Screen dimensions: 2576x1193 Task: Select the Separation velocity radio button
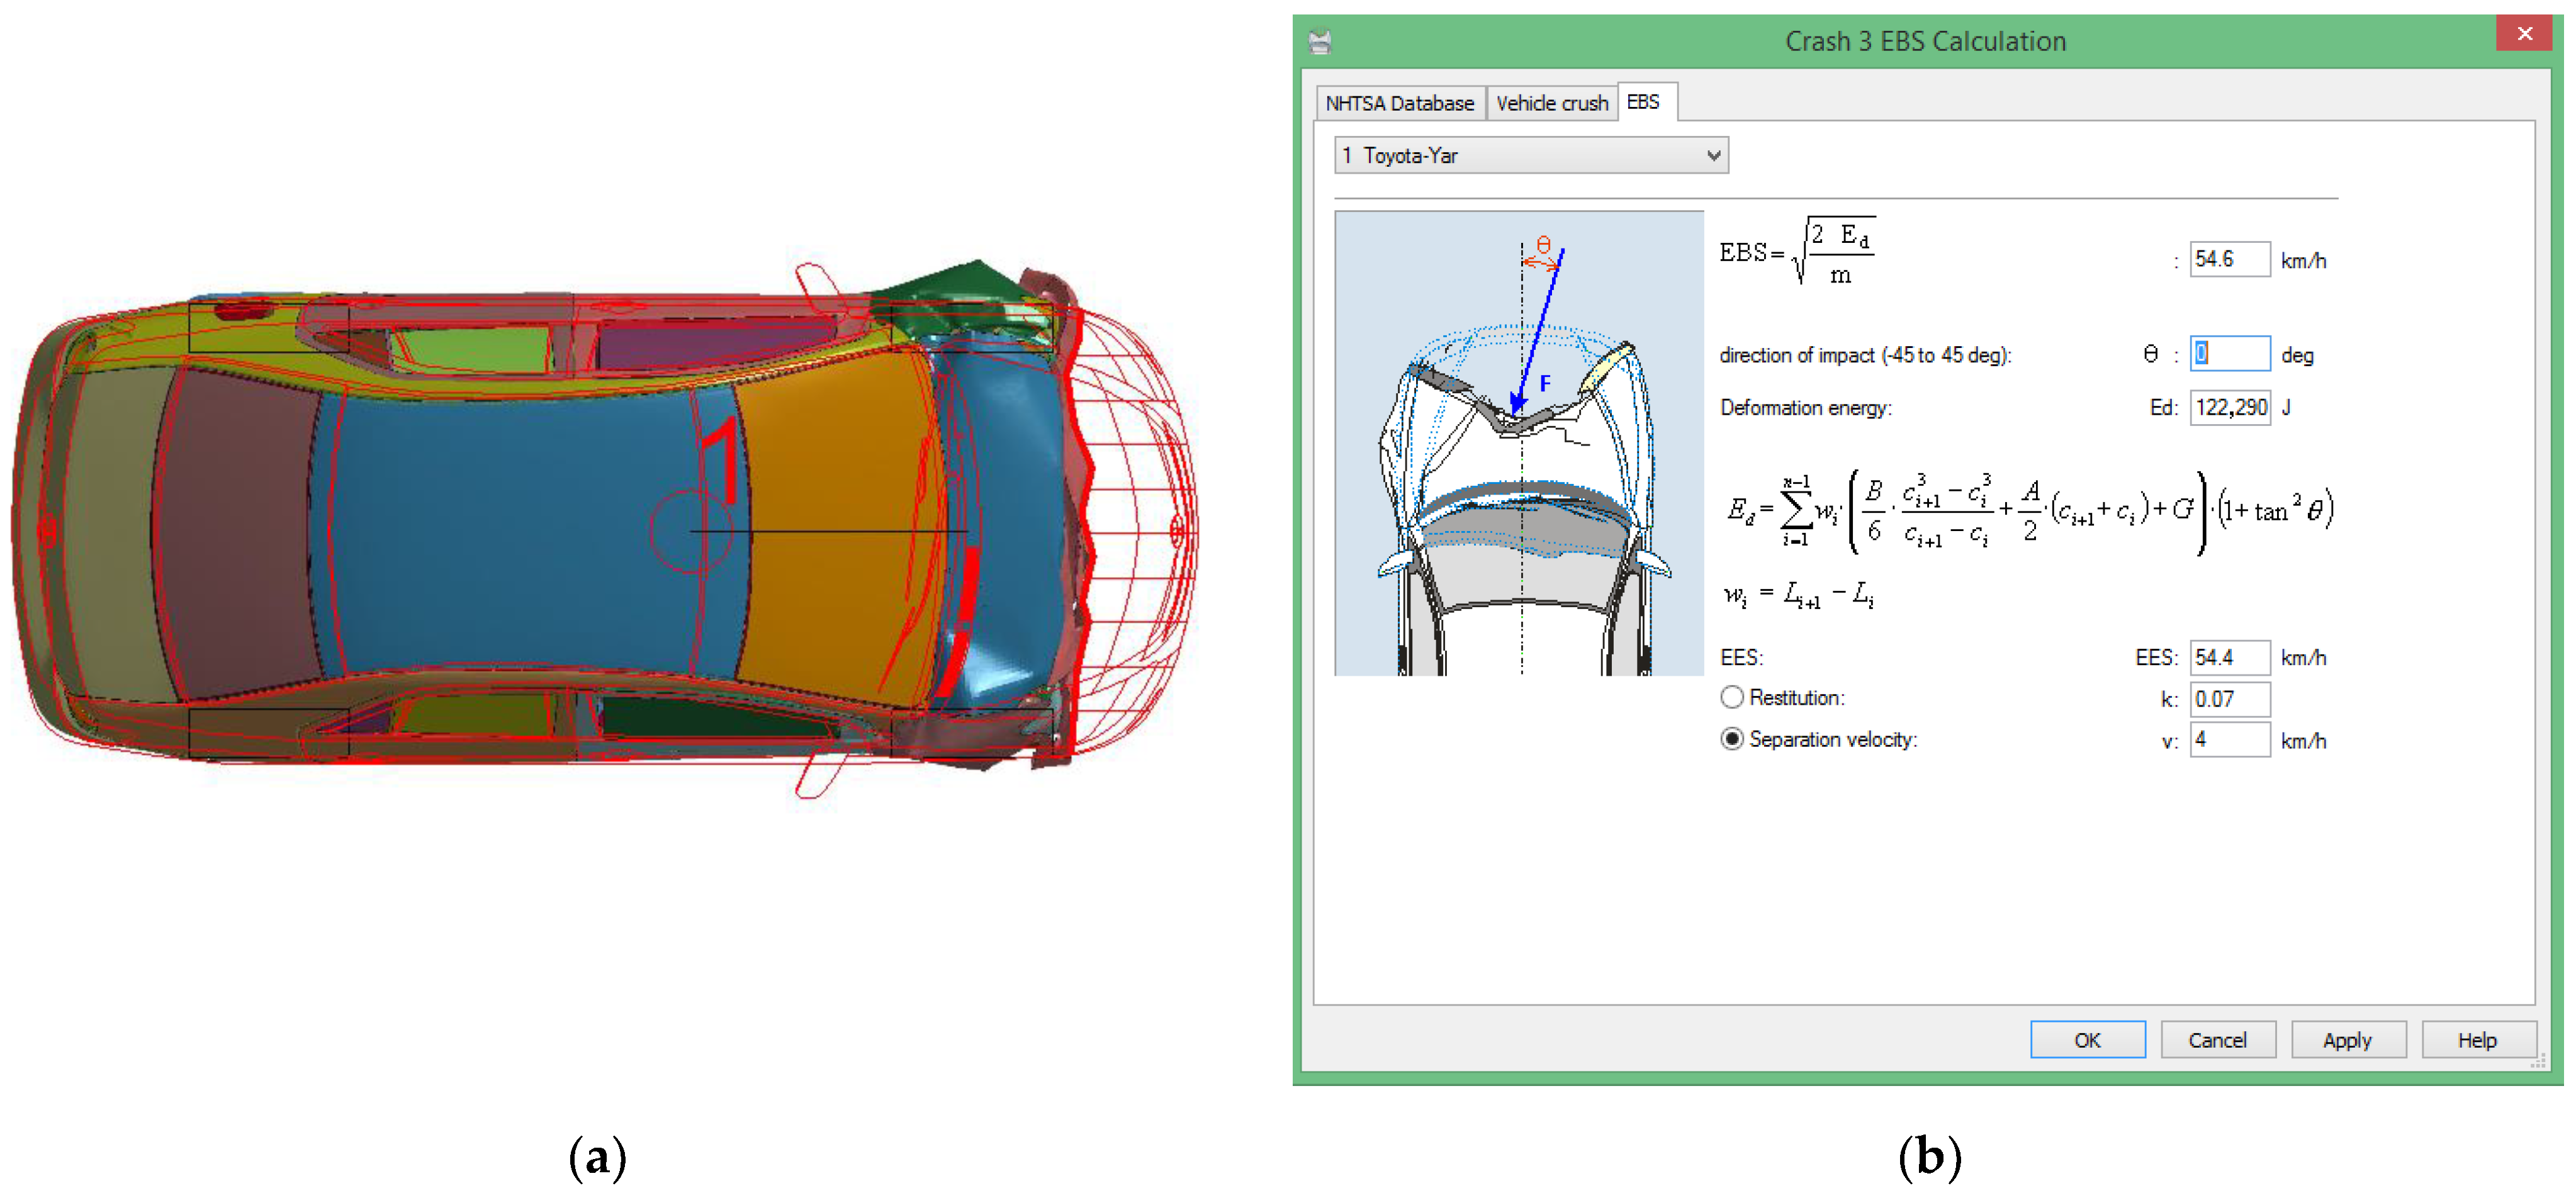point(1733,739)
